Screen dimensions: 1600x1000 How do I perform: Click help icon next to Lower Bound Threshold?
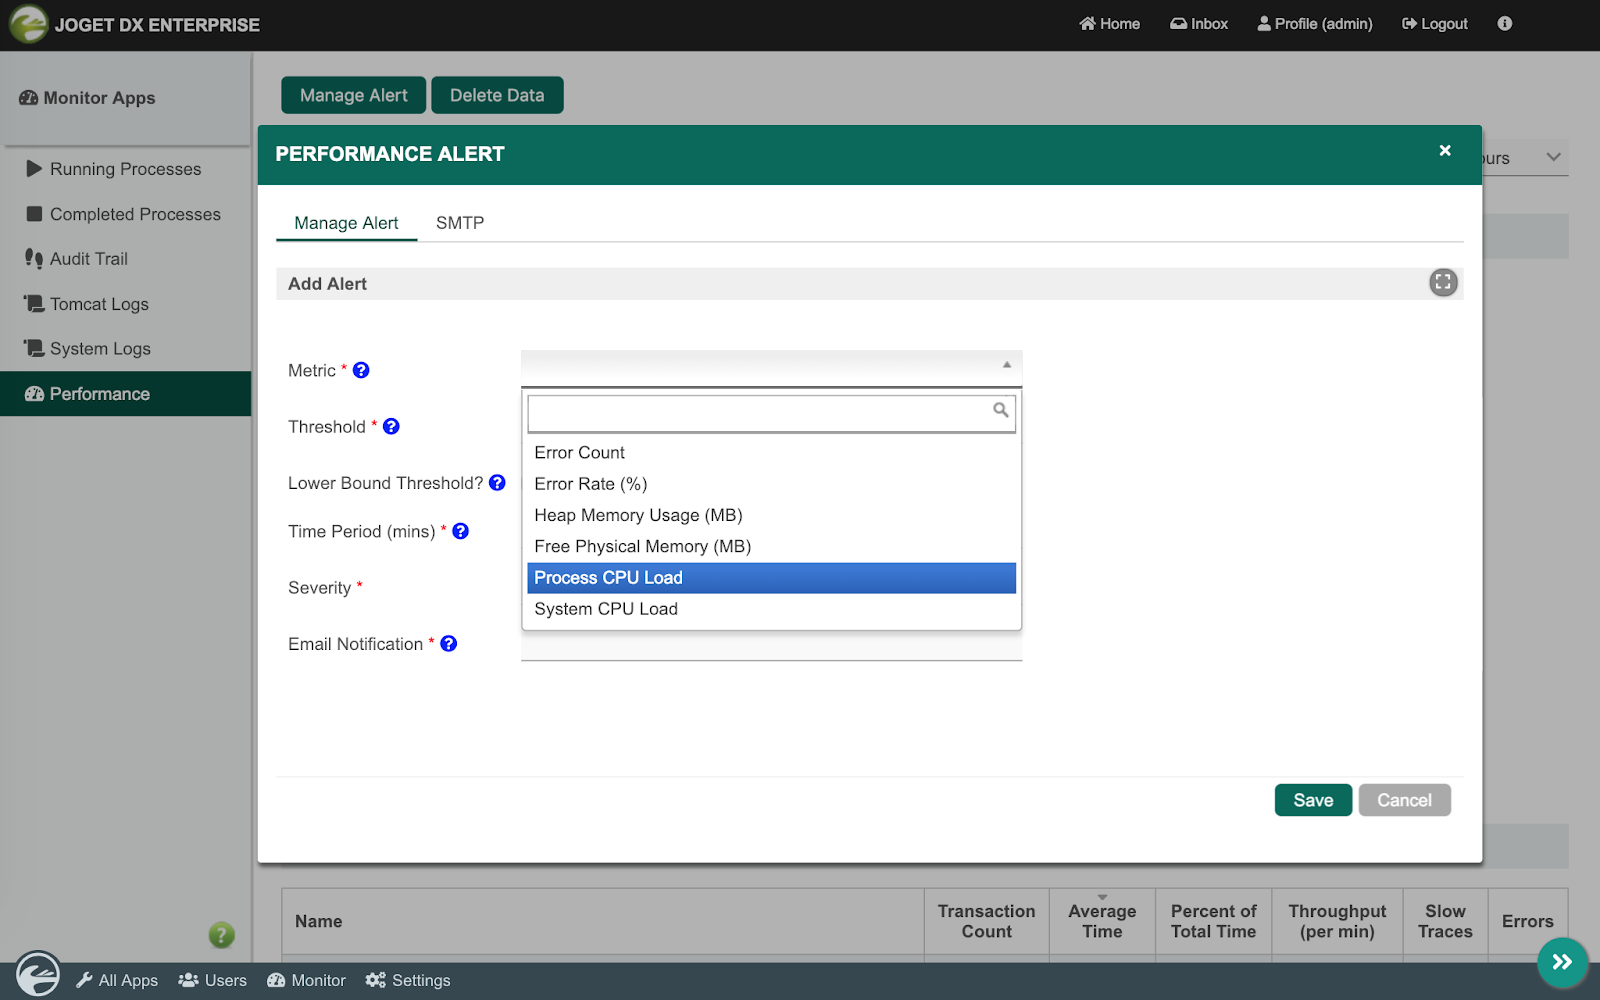(x=497, y=482)
